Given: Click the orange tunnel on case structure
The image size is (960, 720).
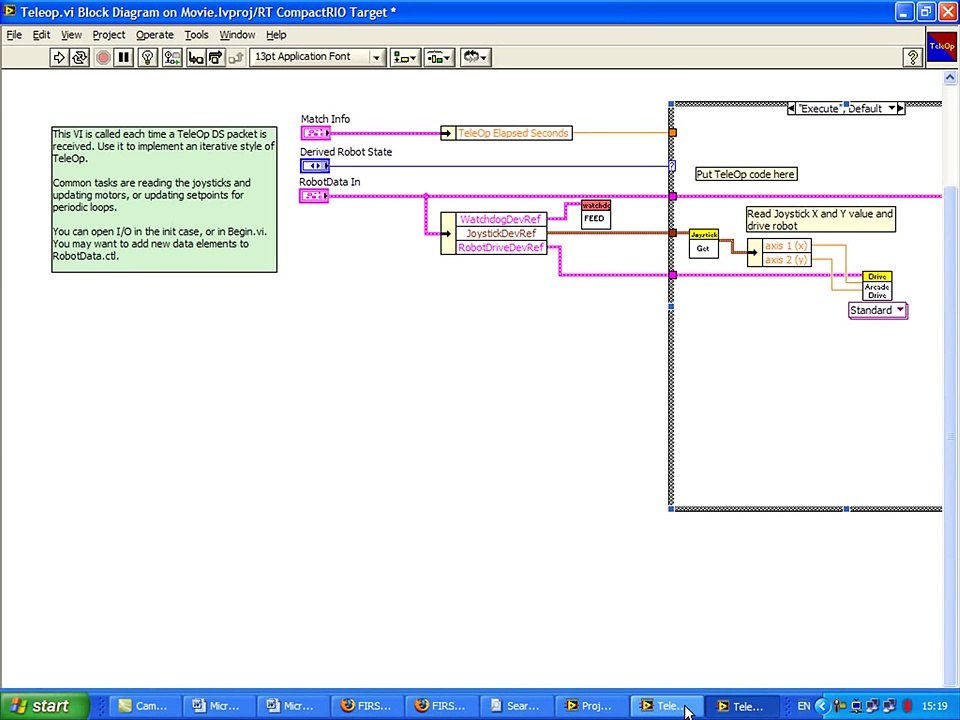Looking at the screenshot, I should pyautogui.click(x=673, y=132).
